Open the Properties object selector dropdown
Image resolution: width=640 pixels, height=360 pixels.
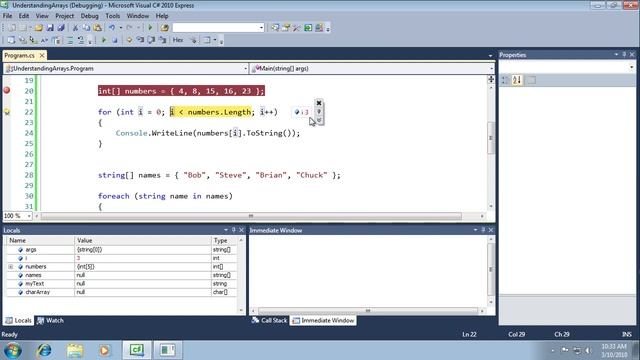pos(631,67)
